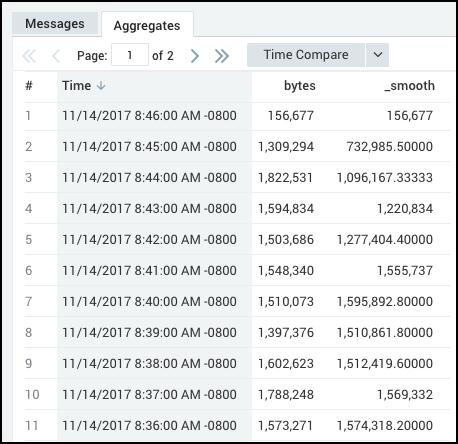Select the bytes value 1,309,294
Screen dimensions: 458x444
[x=286, y=147]
